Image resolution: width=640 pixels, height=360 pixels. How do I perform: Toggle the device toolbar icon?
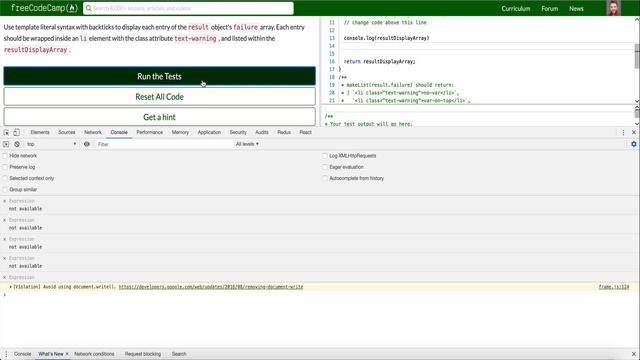click(16, 132)
